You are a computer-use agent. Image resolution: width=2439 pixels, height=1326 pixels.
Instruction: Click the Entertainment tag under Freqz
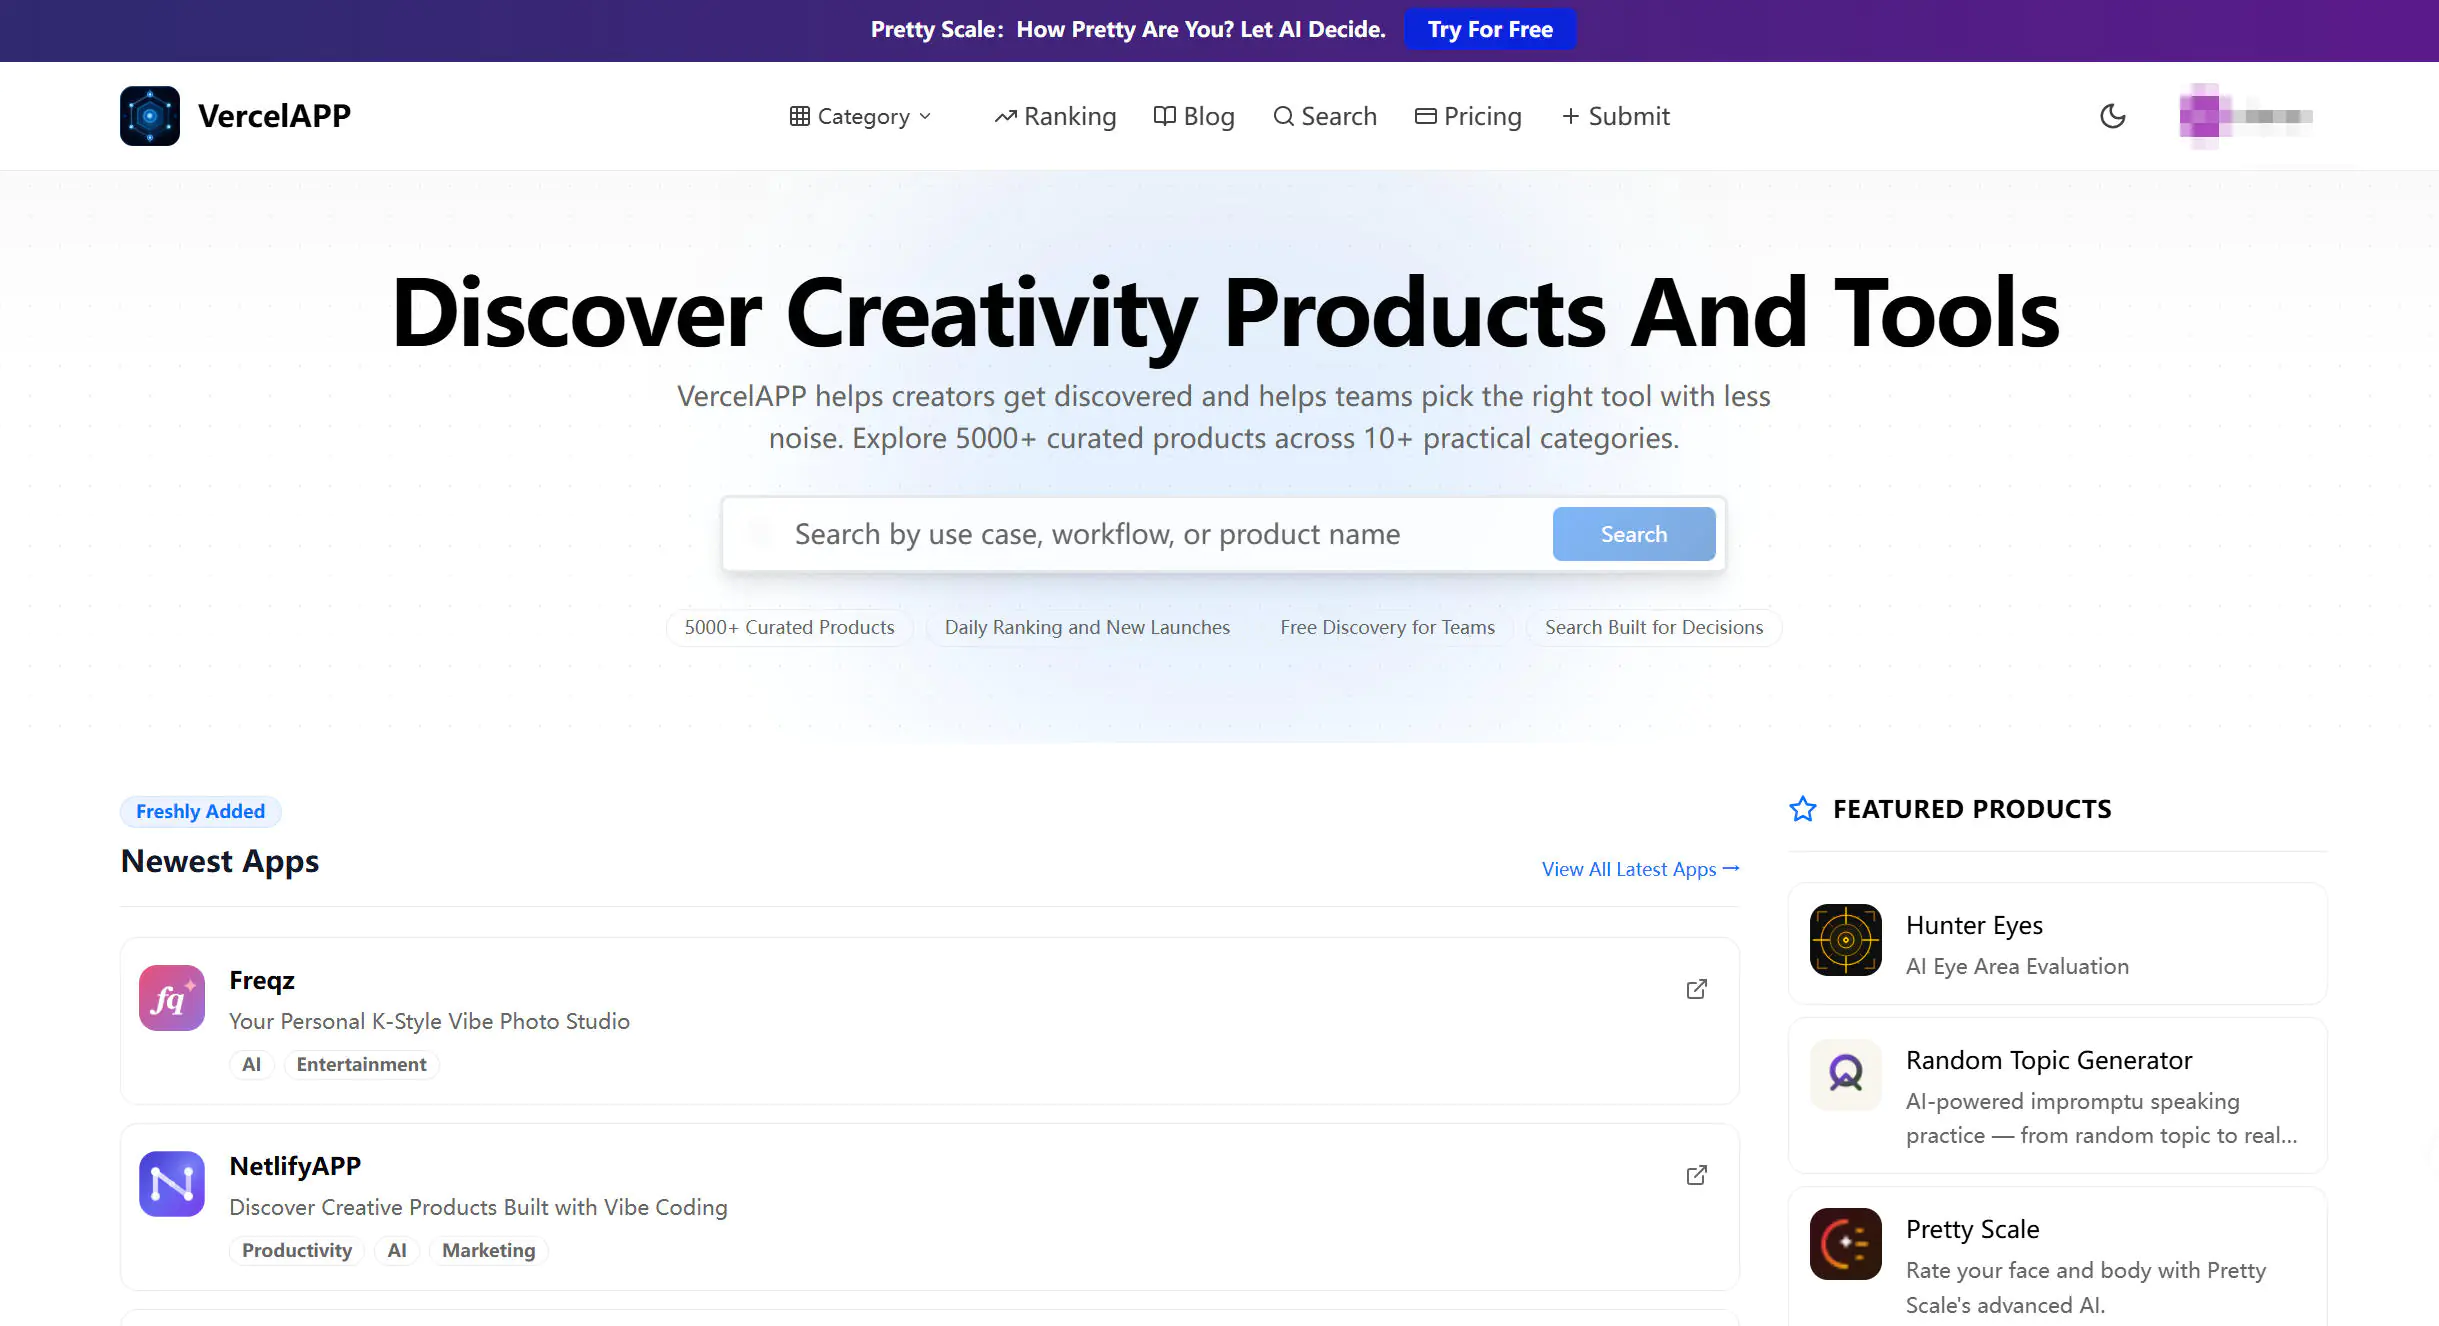(x=361, y=1064)
